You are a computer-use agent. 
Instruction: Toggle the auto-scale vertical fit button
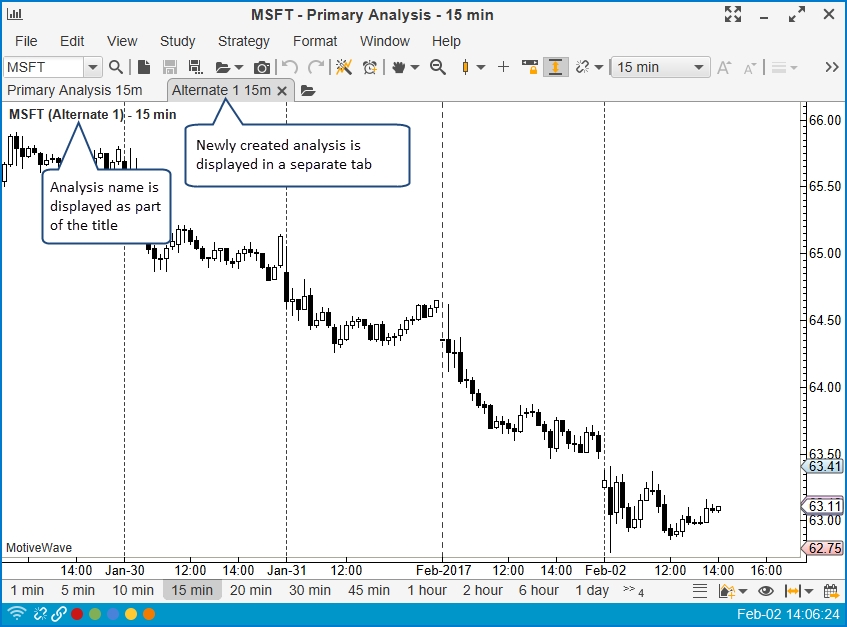point(556,67)
